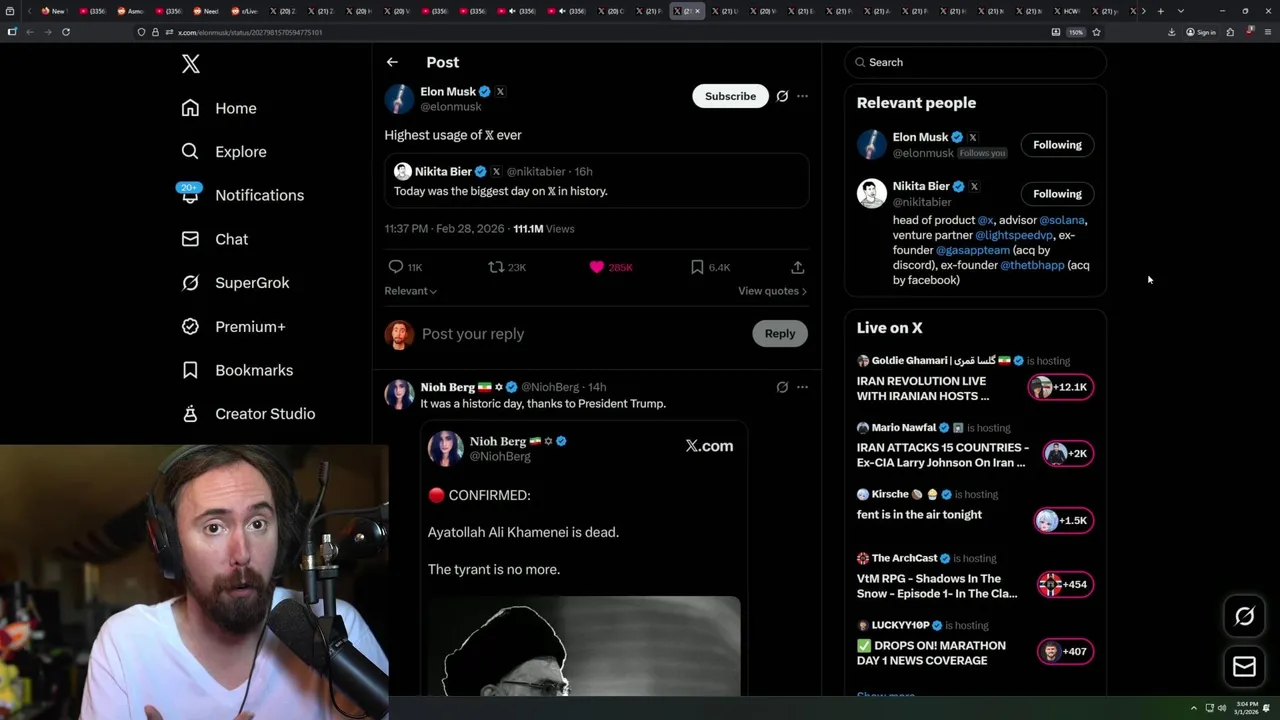Open Chat in the sidebar
This screenshot has height=720, width=1280.
(x=214, y=239)
